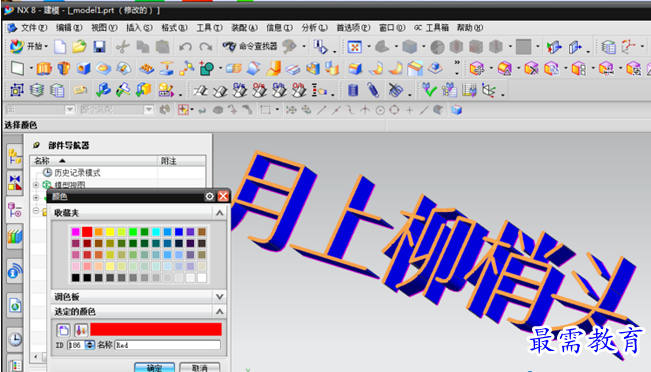
Task: Undo the last action arrow icon
Action: point(185,46)
